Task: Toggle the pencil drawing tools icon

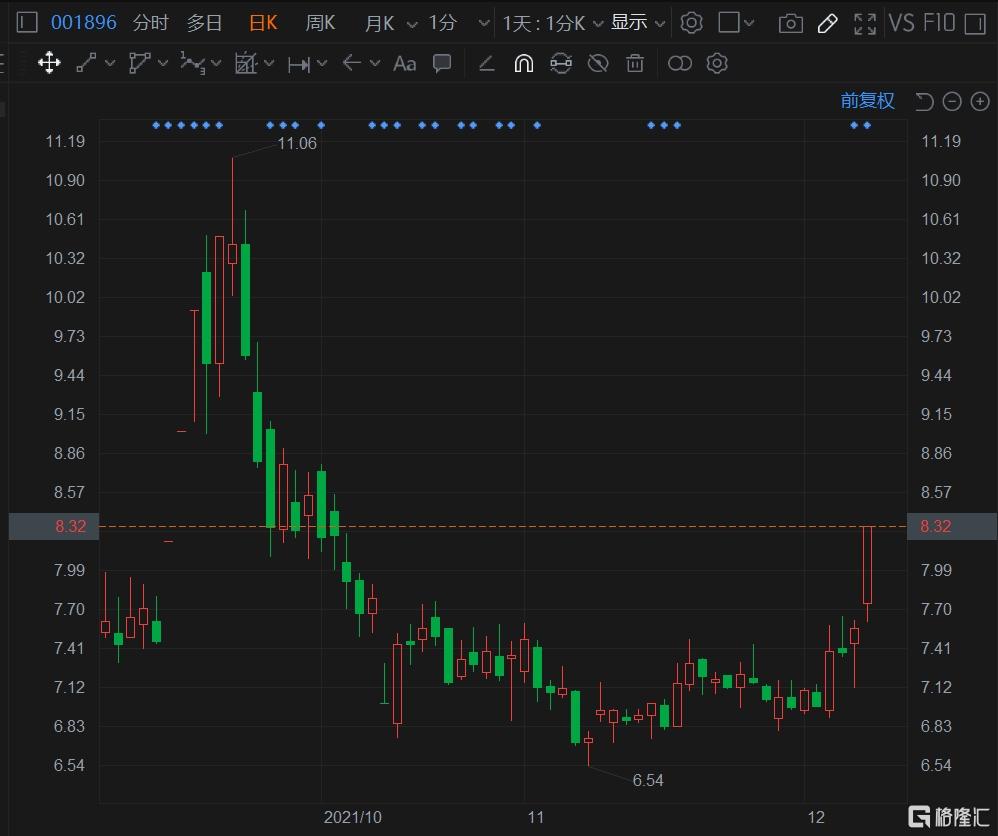Action: pos(827,24)
